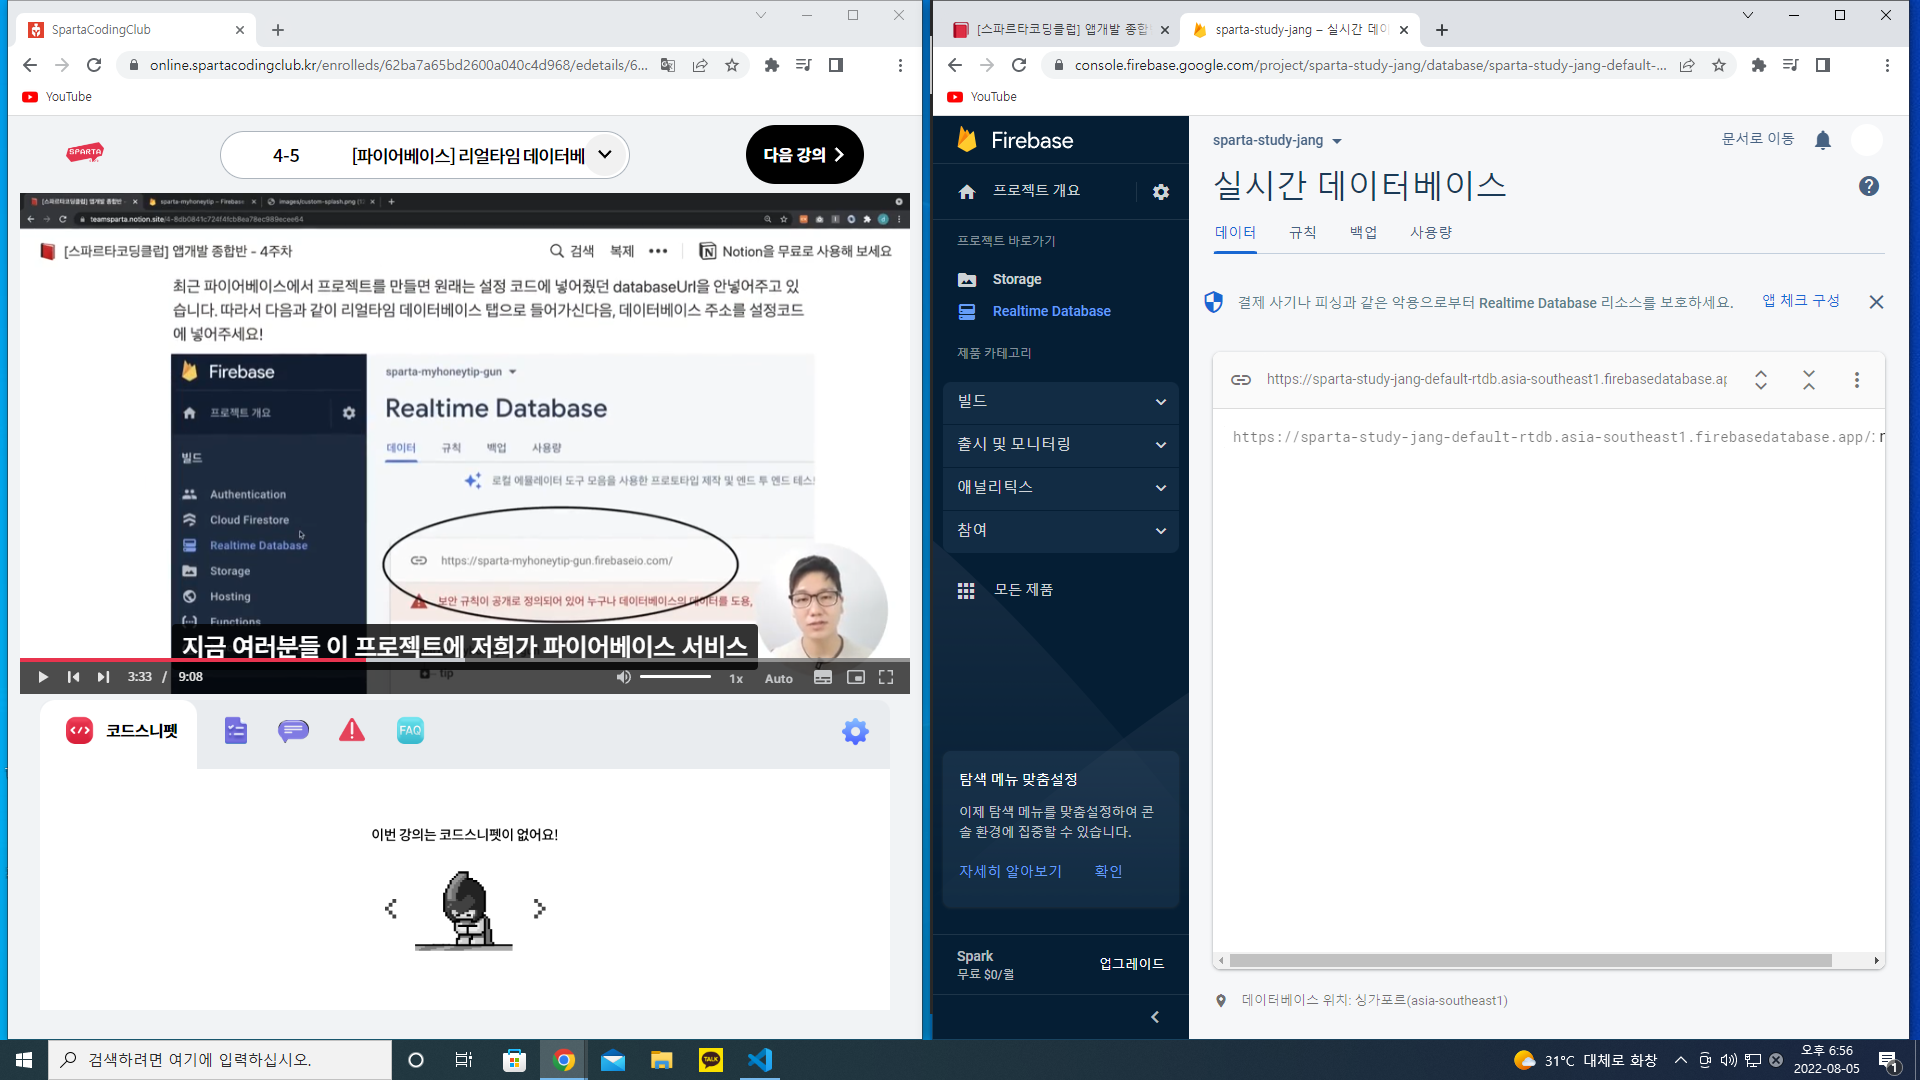Screen dimensions: 1920x1080
Task: Open Visual Studio Code from taskbar
Action: coord(760,1060)
